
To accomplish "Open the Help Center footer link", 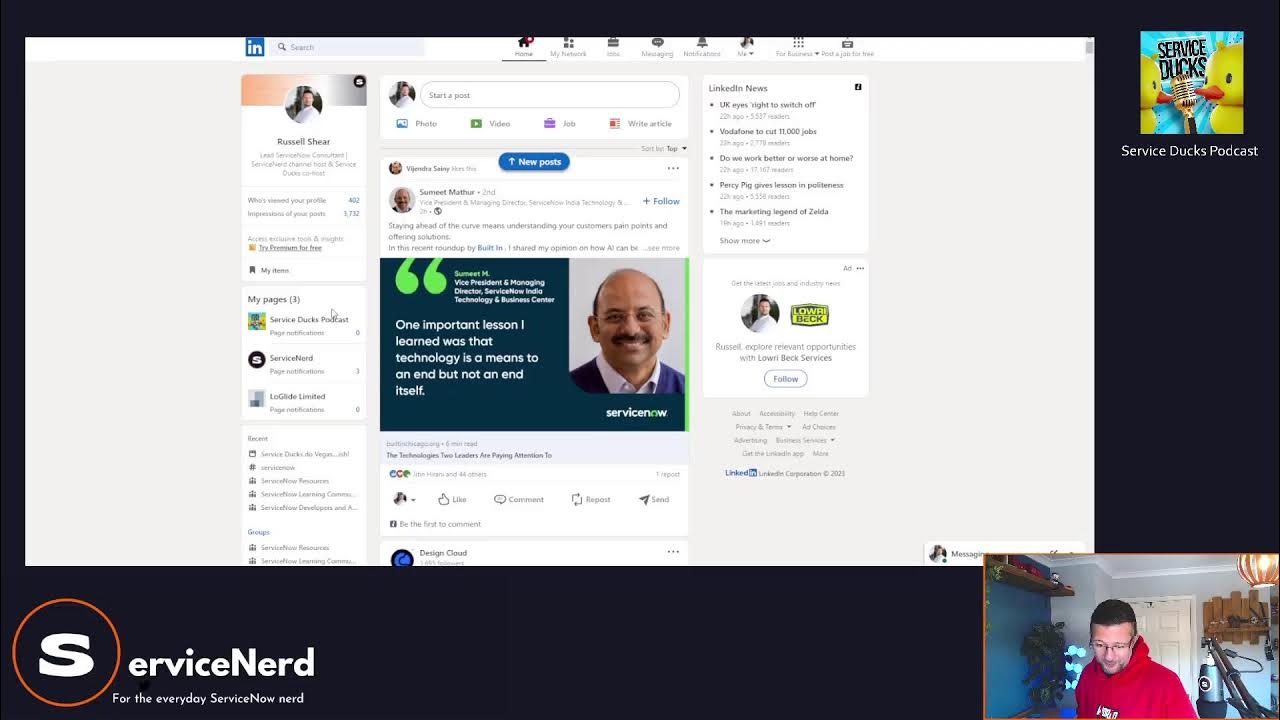I will coord(821,414).
